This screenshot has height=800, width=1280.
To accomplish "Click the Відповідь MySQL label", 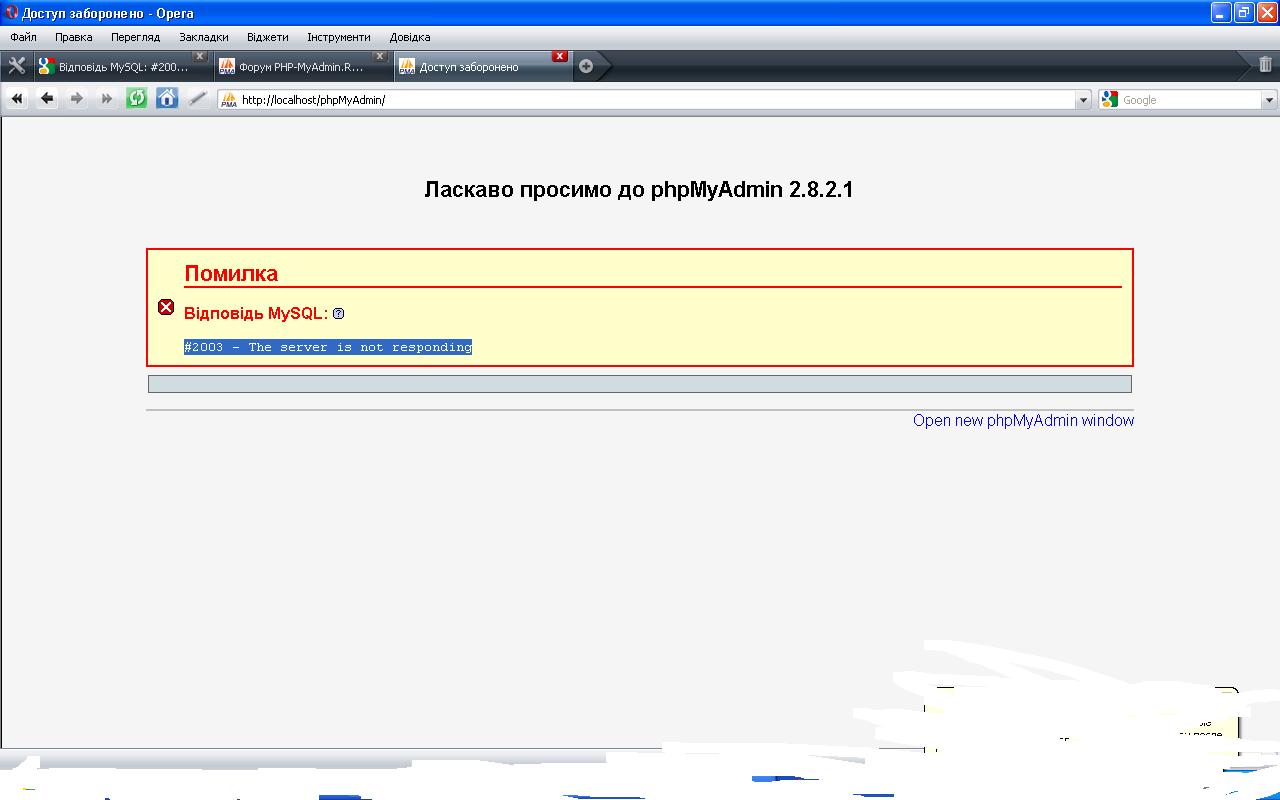I will click(x=256, y=313).
